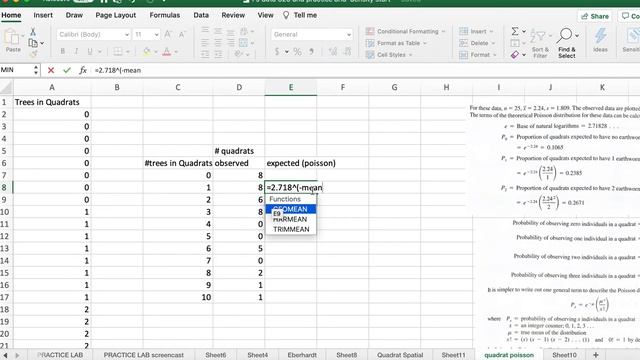640x360 pixels.
Task: Click the Clear eraser icon
Action: (x=515, y=55)
